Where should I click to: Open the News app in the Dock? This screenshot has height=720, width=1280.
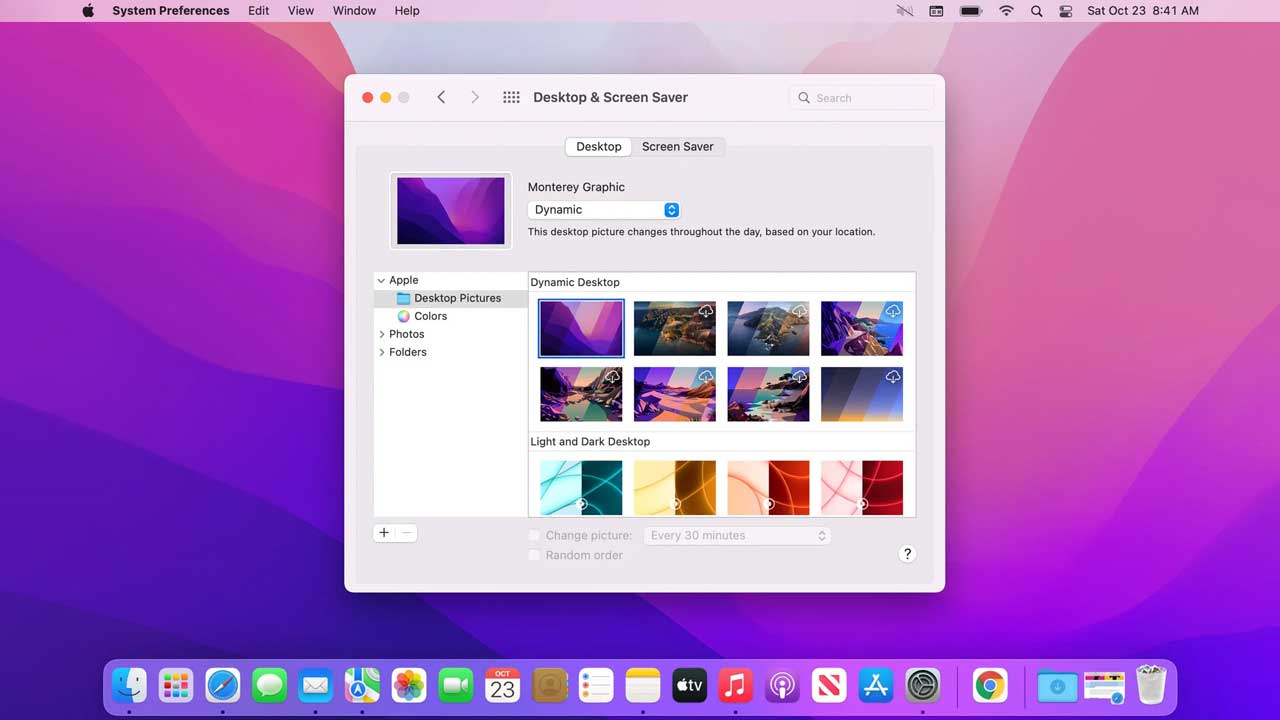(x=829, y=685)
